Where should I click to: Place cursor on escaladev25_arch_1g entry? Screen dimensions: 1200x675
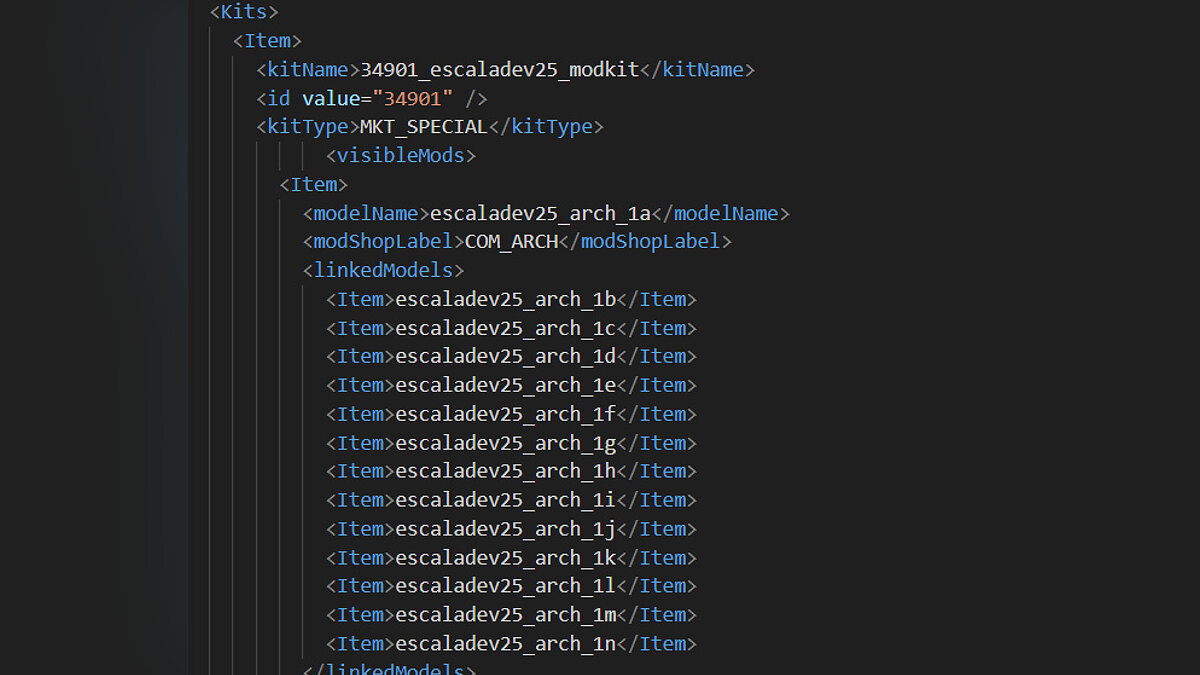point(506,444)
